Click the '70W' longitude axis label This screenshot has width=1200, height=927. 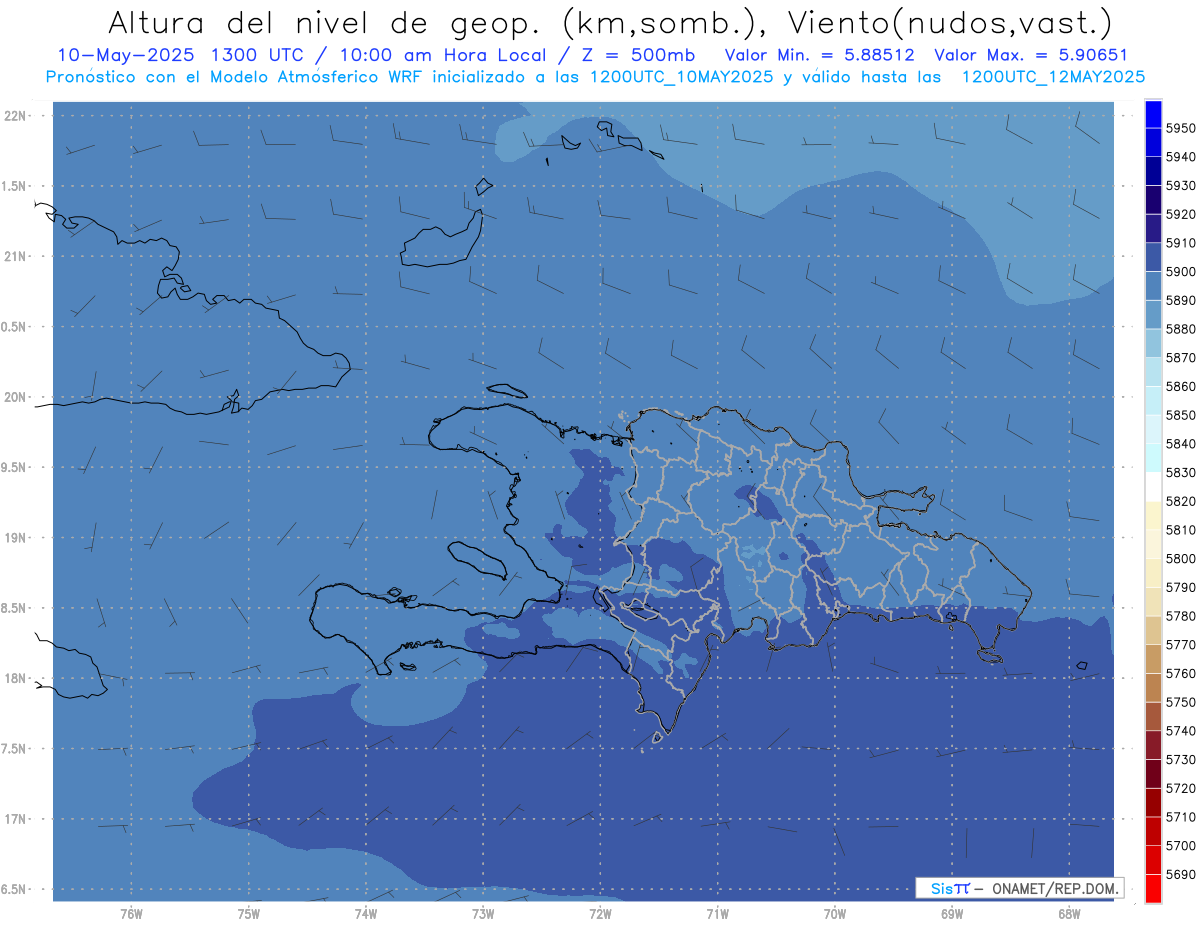pos(835,913)
